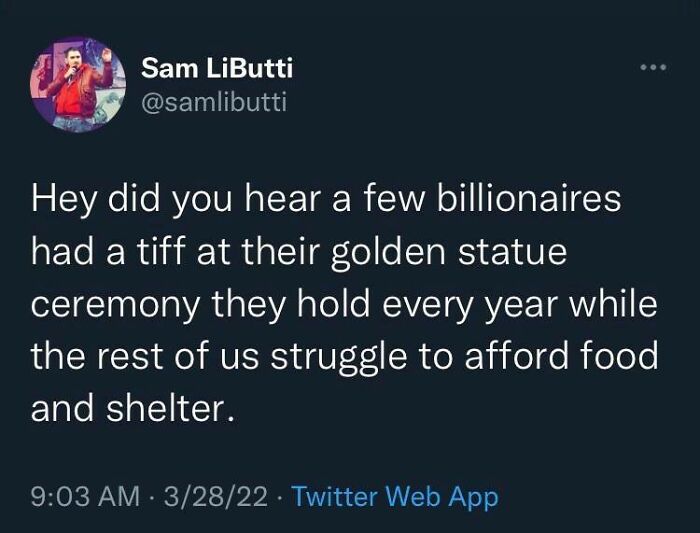Click the 9:03 AM timestamp
The image size is (700, 533).
point(84,496)
